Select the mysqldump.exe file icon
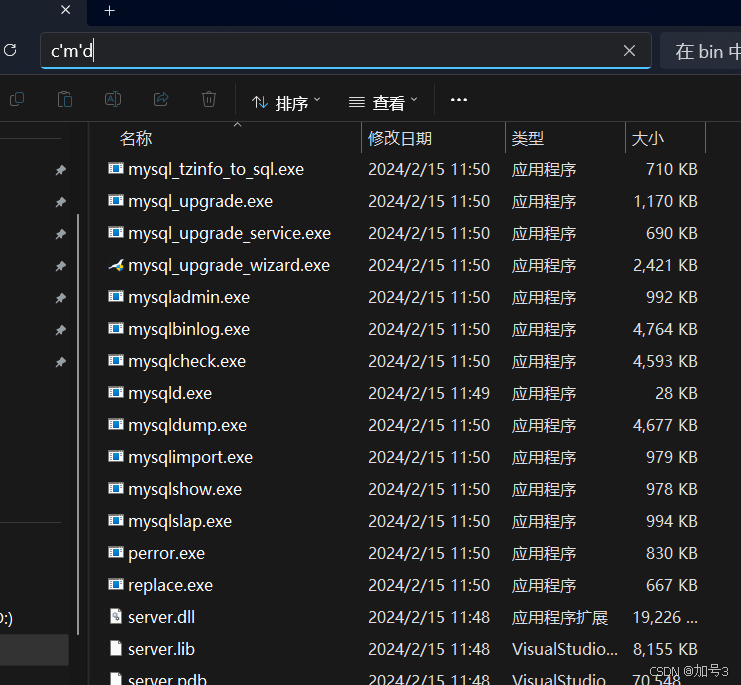The image size is (741, 685). (116, 425)
